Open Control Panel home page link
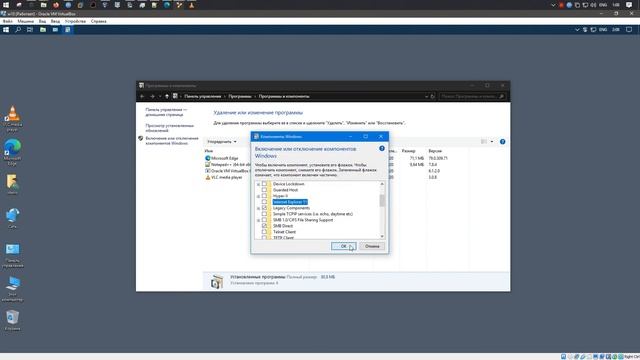 click(166, 112)
